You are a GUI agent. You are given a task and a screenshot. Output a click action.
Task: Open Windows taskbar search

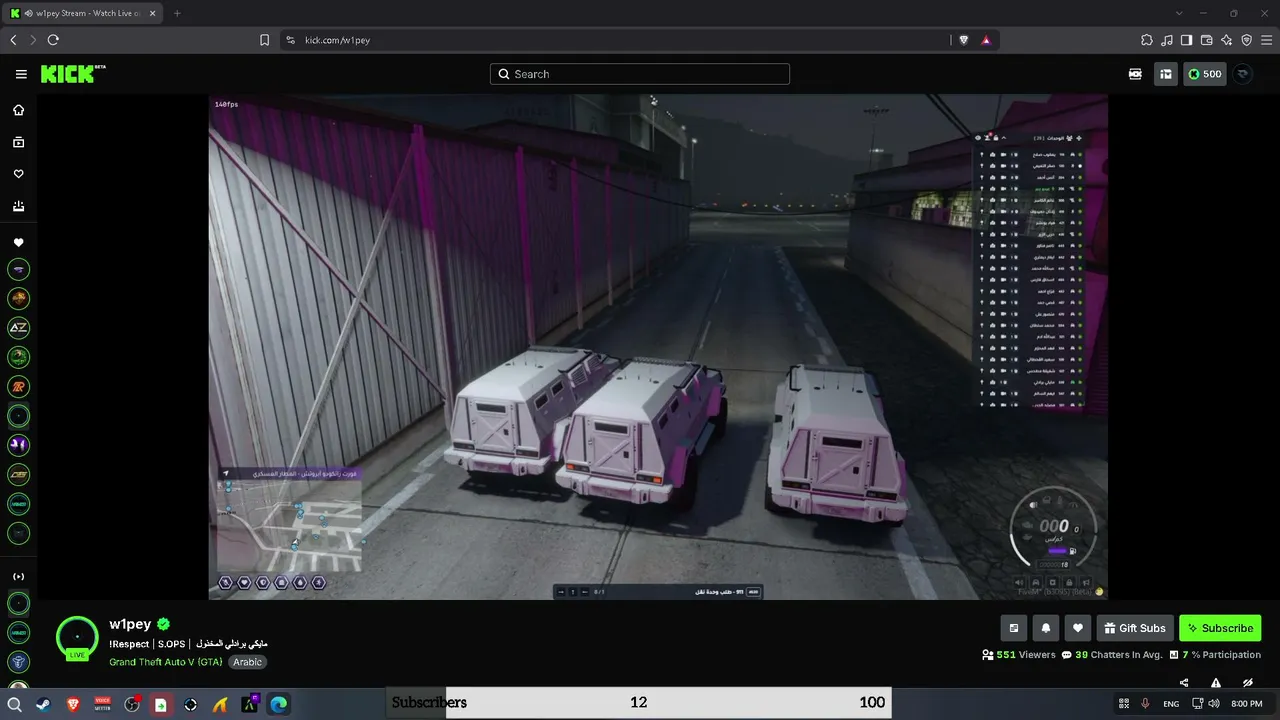click(x=15, y=704)
